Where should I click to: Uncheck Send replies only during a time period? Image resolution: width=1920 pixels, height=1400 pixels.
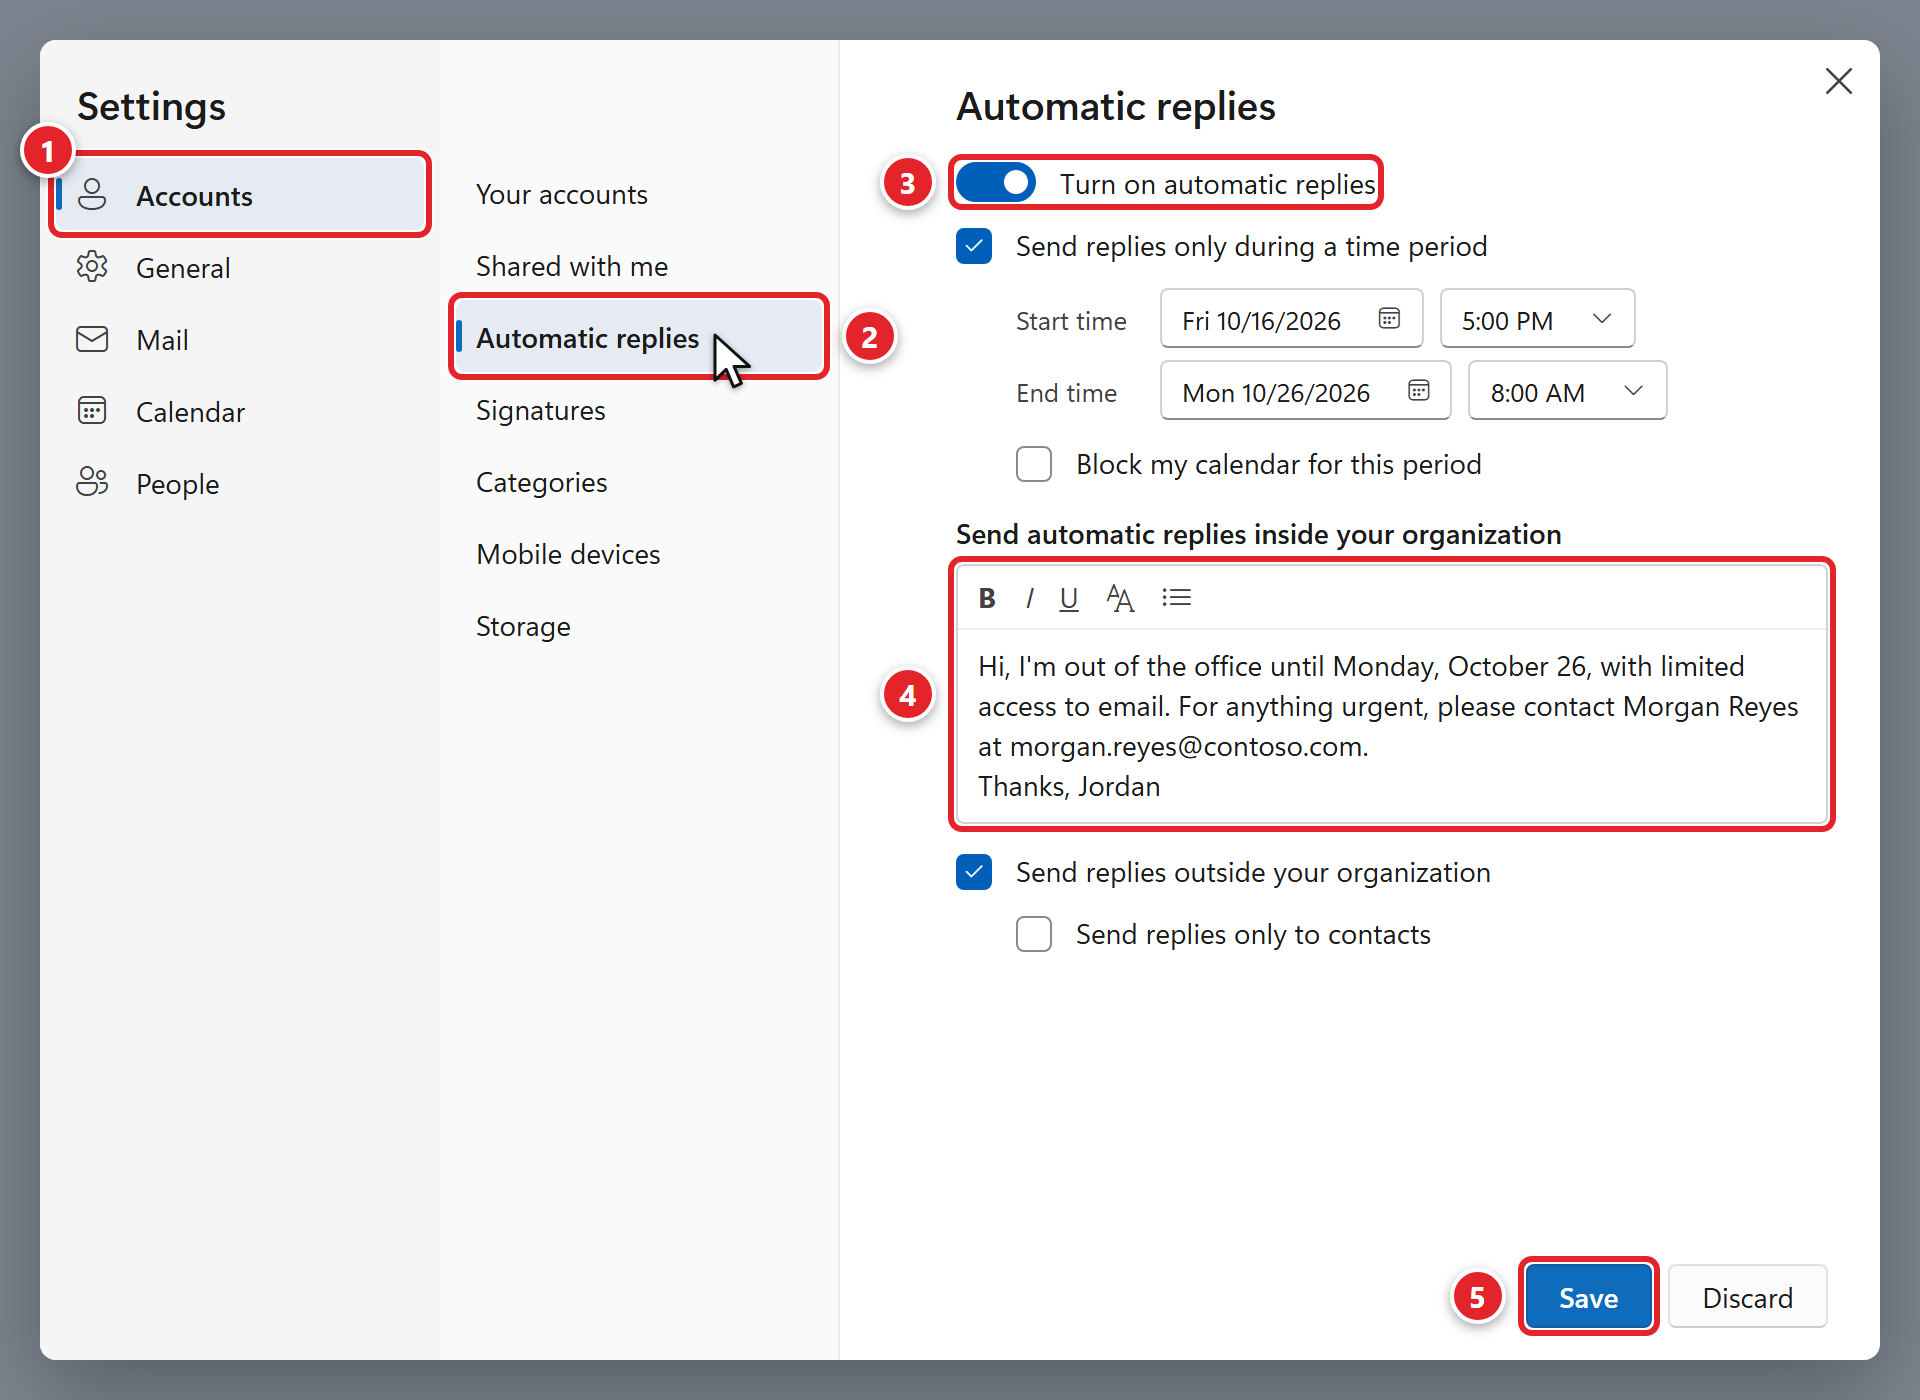[974, 246]
